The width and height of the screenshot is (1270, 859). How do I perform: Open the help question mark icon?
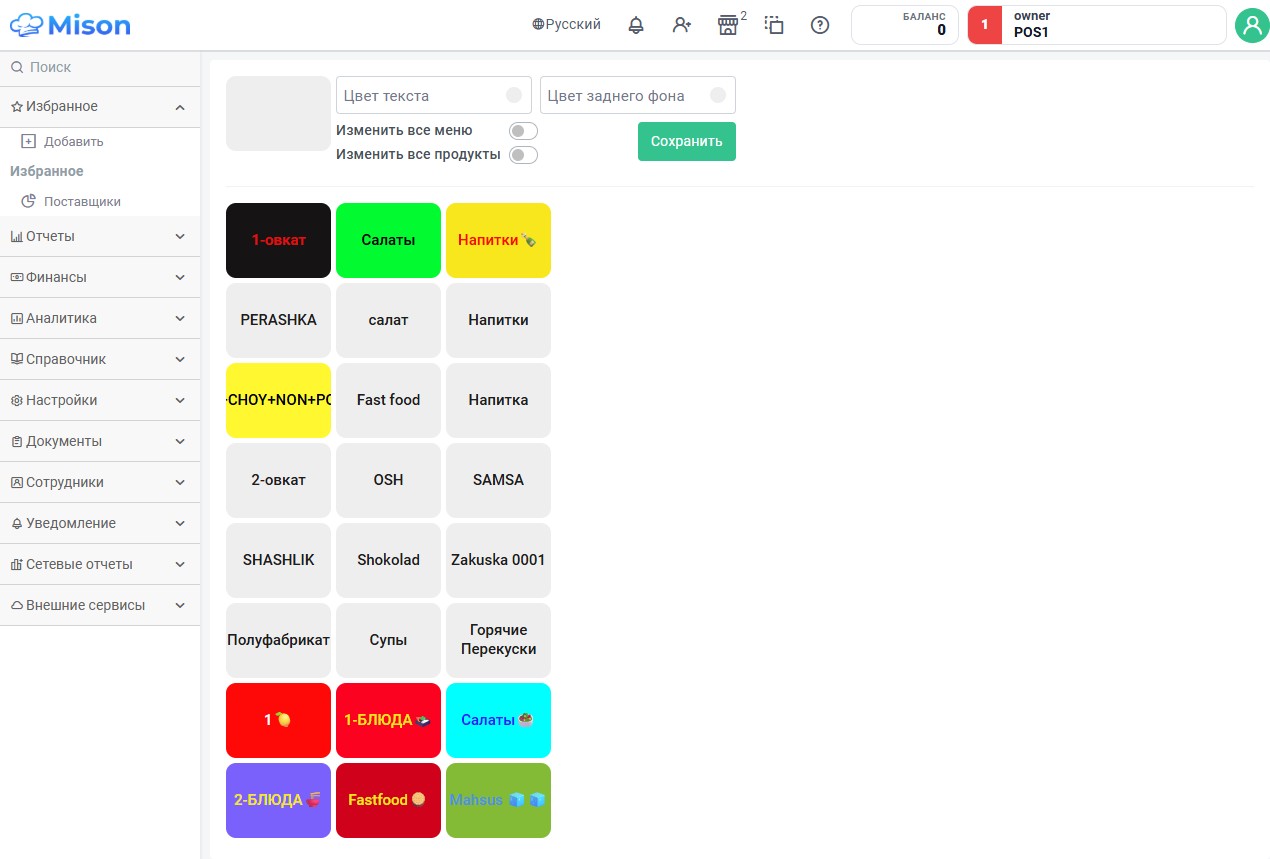pos(820,25)
